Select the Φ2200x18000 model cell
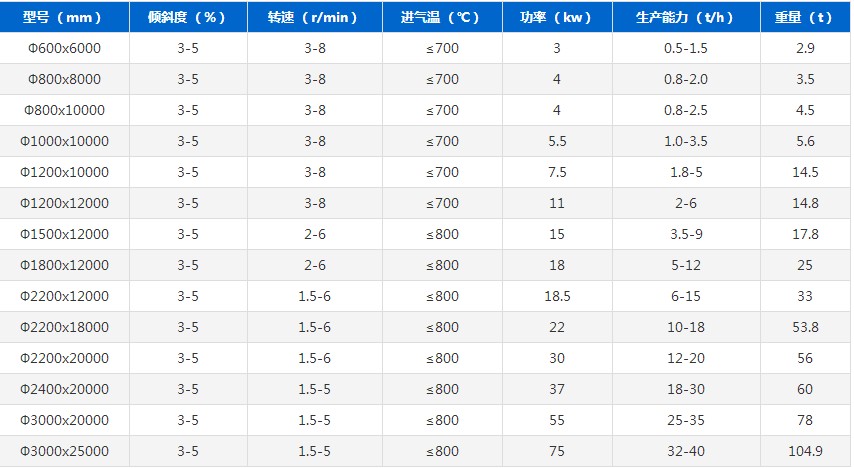Image resolution: width=854 pixels, height=468 pixels. [x=64, y=327]
